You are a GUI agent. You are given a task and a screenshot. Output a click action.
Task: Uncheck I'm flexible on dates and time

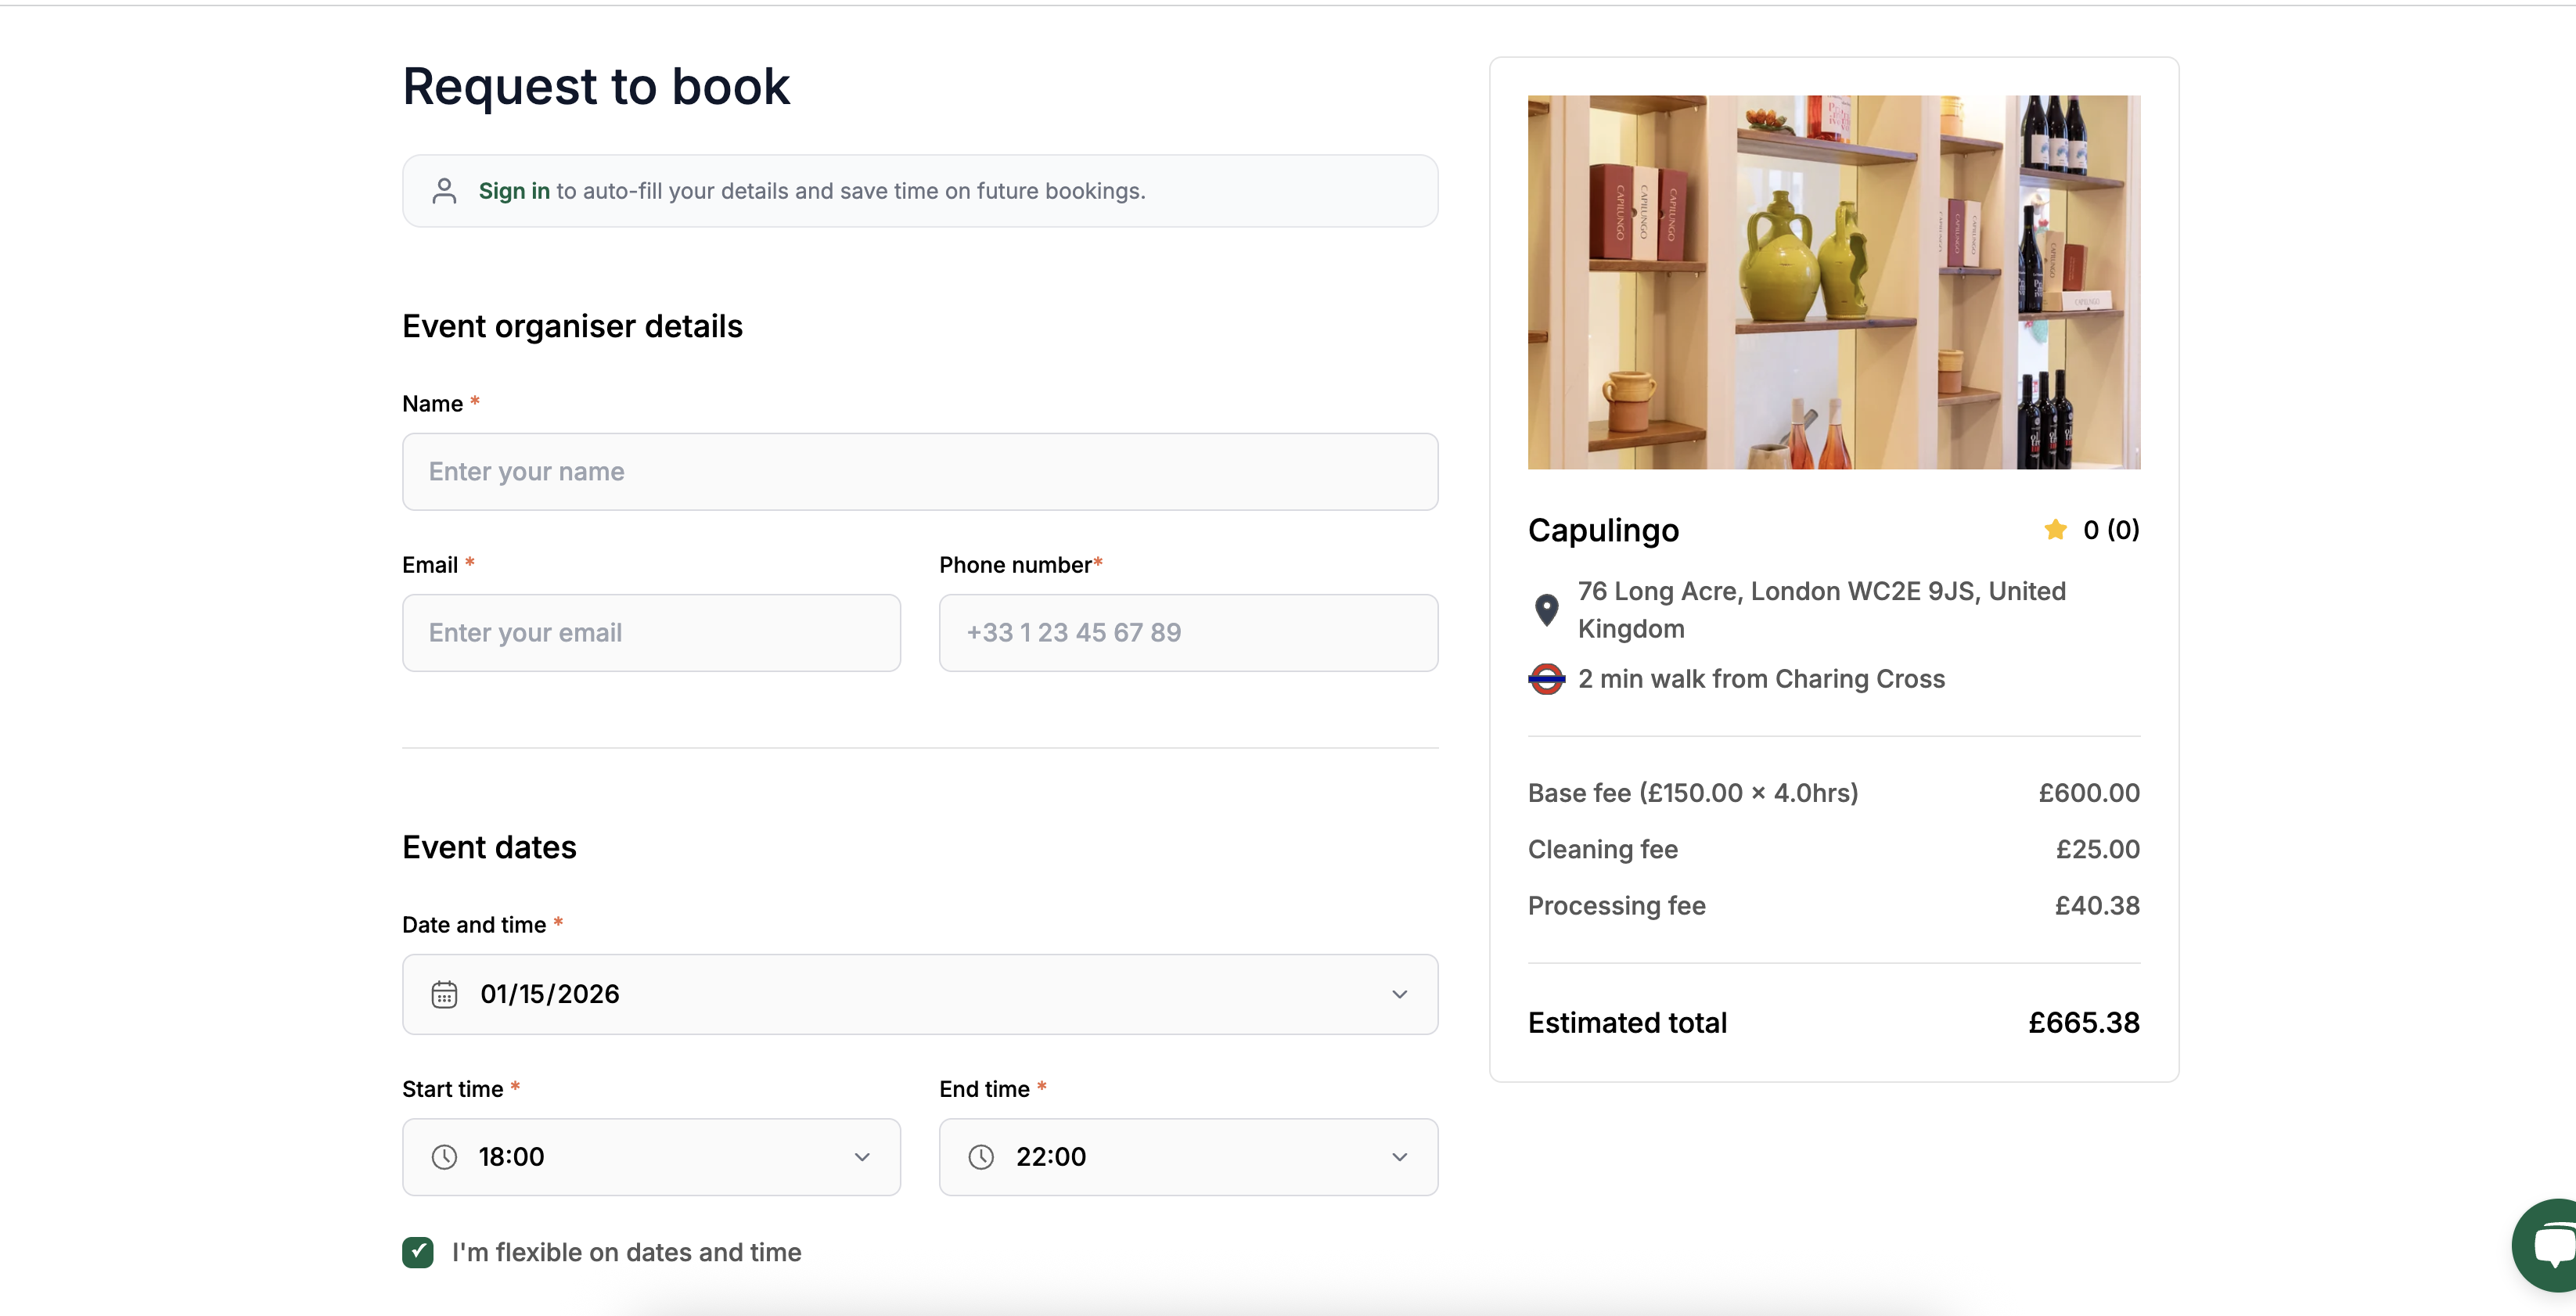click(418, 1252)
